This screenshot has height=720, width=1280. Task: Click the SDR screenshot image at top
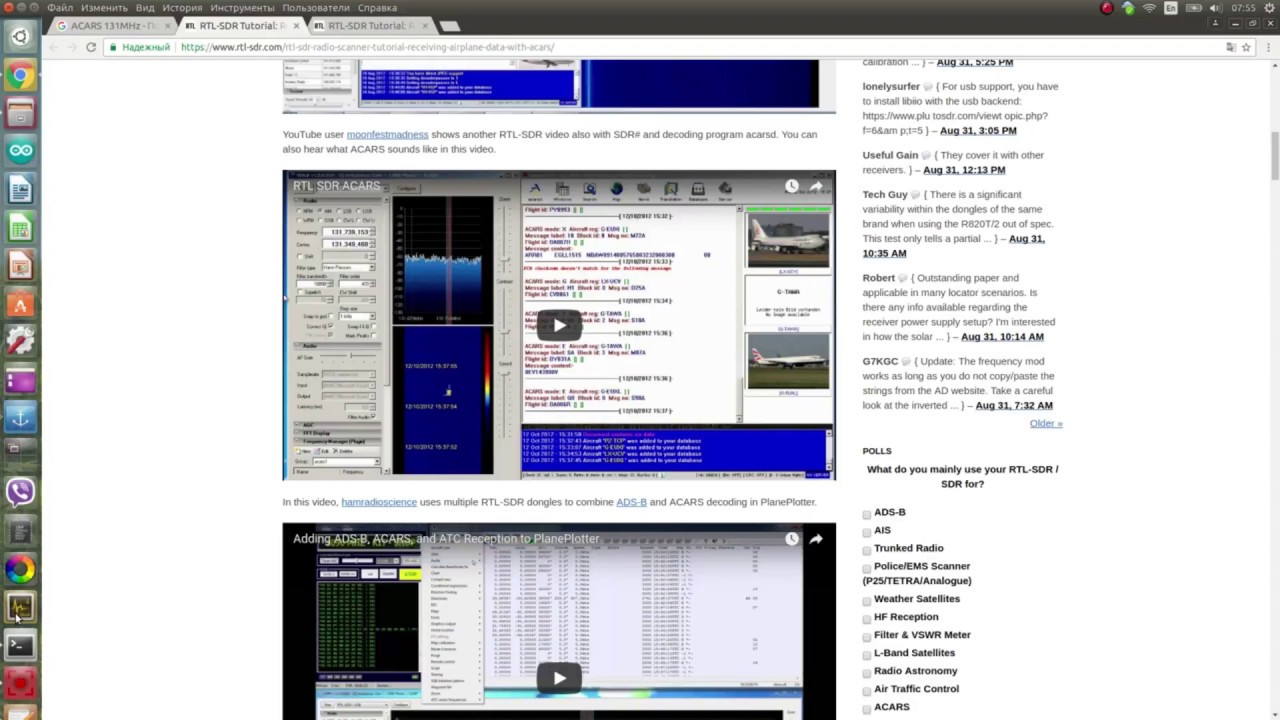pos(559,84)
